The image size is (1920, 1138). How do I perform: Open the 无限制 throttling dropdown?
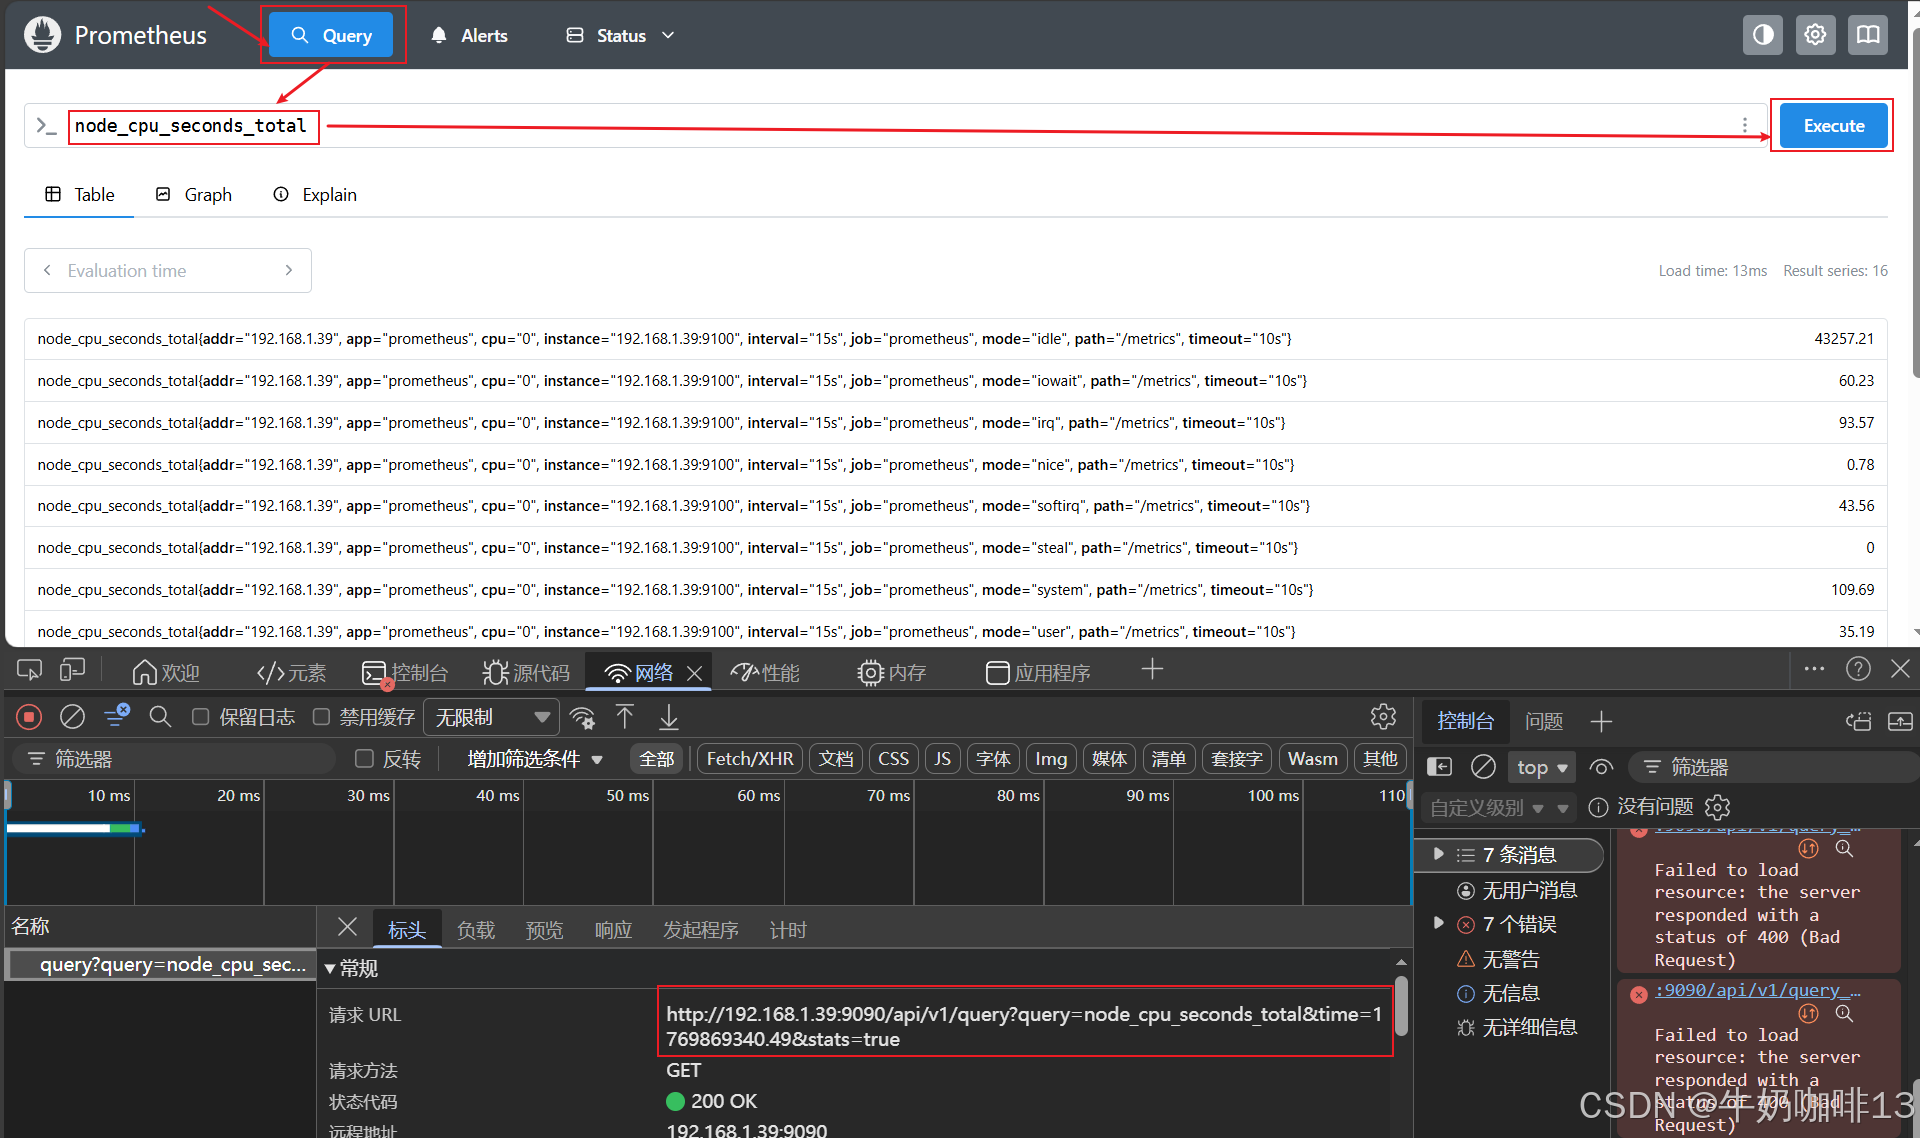pos(492,717)
